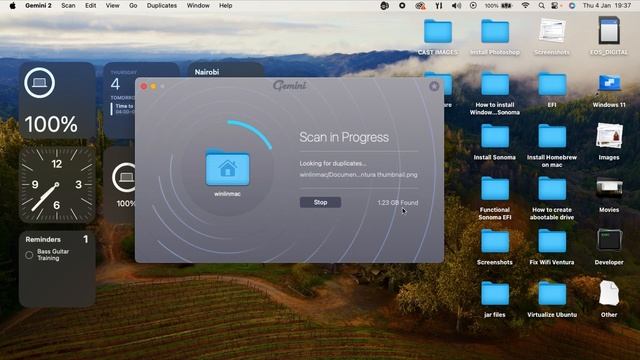Click the 'Looking for duplicates...' status line

pos(333,163)
